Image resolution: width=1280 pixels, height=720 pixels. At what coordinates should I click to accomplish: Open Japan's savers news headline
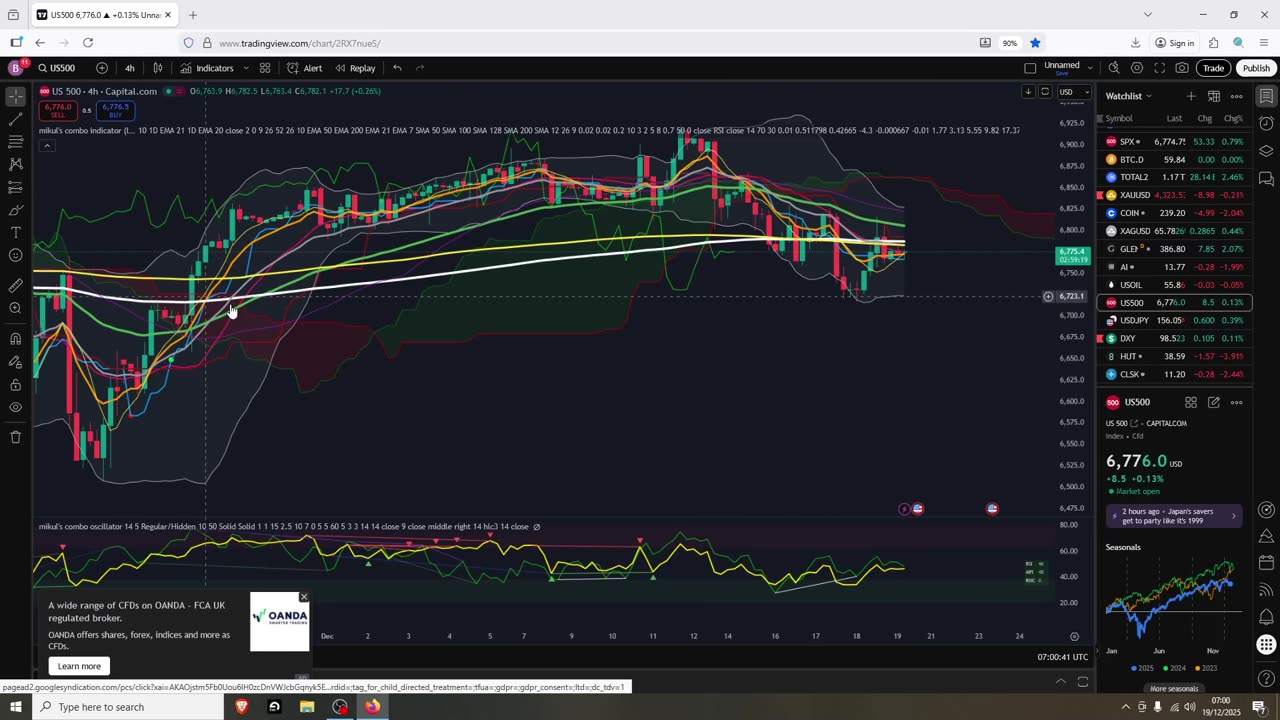pos(1174,516)
